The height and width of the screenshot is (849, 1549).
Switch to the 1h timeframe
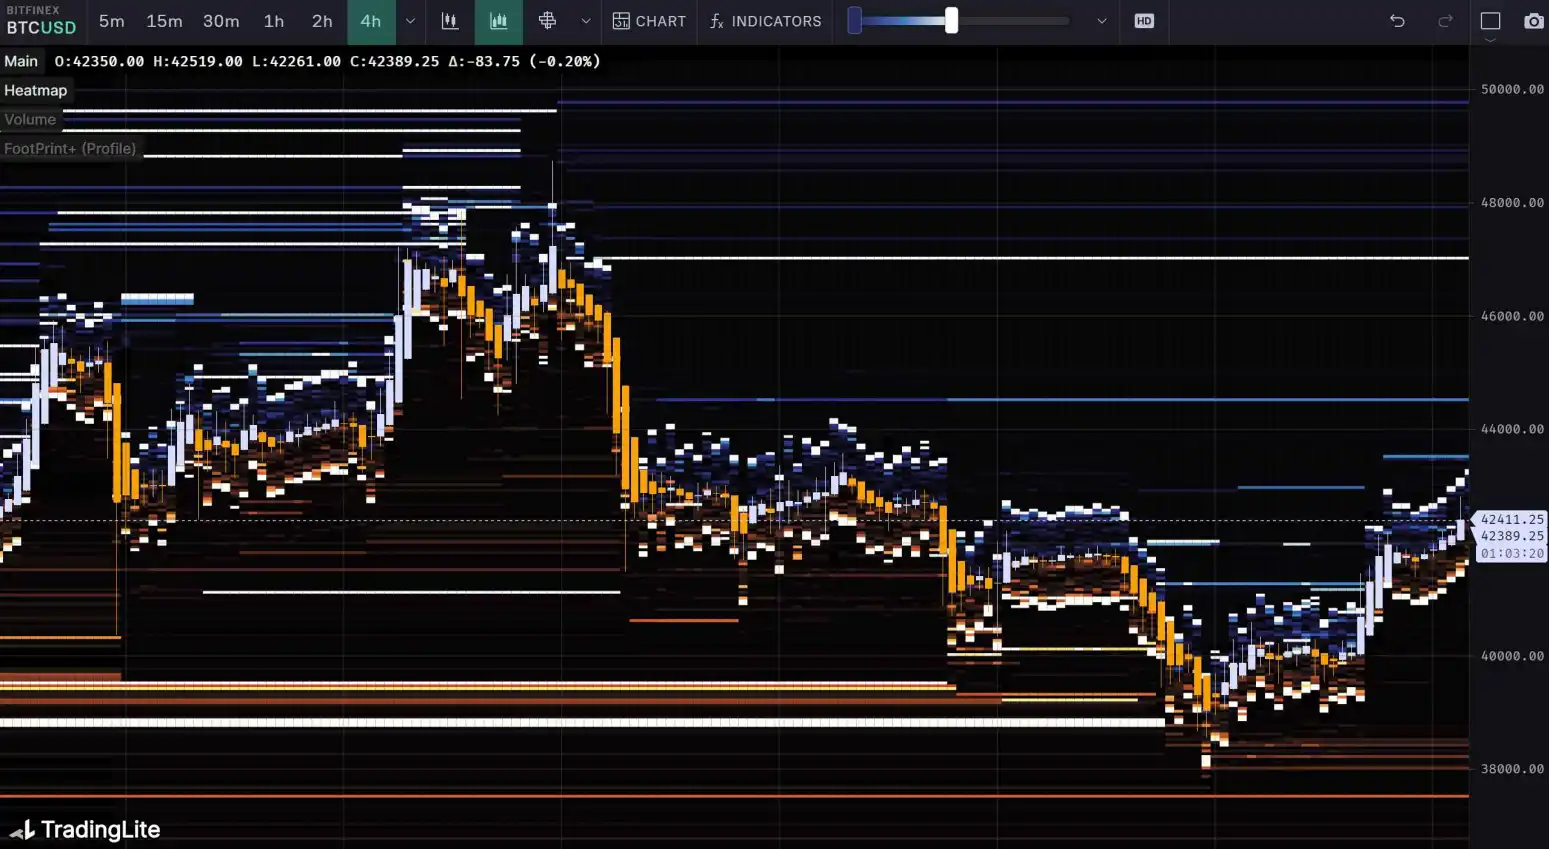pos(273,21)
